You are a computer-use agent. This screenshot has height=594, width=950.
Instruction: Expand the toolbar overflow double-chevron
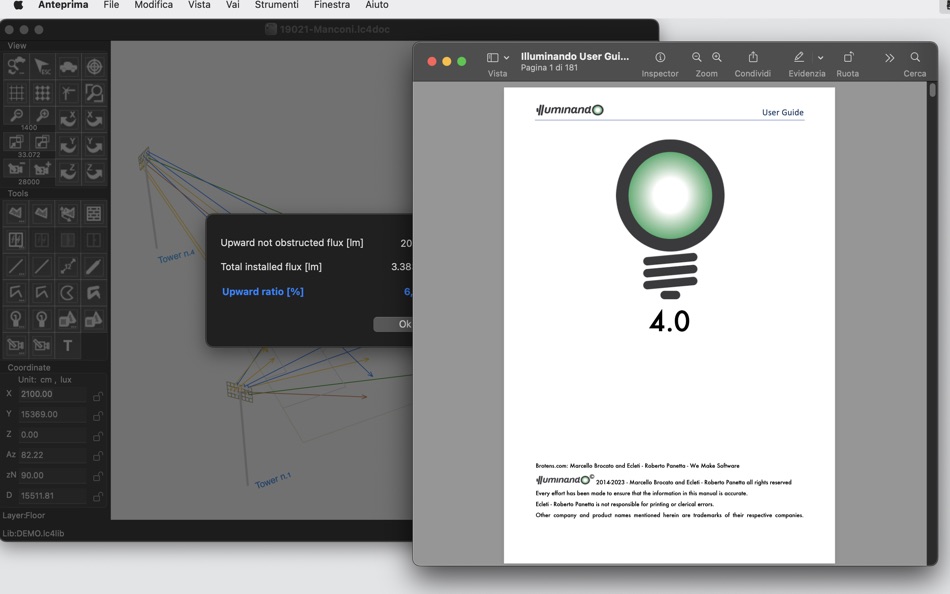point(889,58)
